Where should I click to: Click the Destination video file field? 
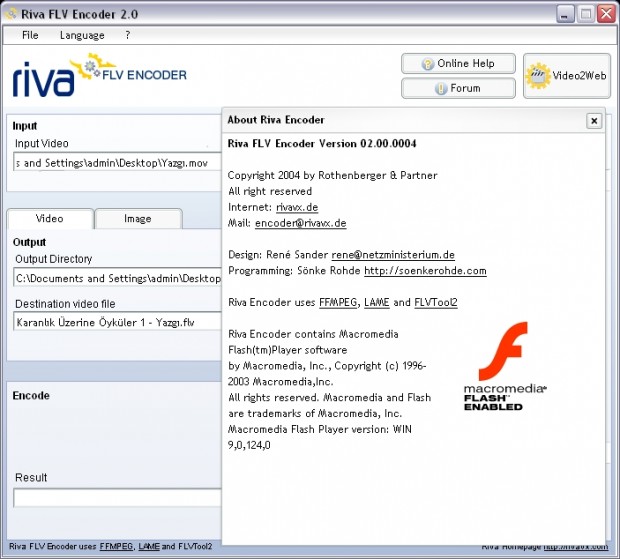coord(117,322)
